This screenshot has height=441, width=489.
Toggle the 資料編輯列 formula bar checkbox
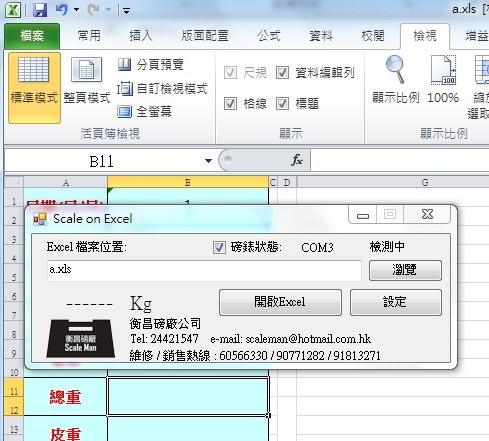282,72
